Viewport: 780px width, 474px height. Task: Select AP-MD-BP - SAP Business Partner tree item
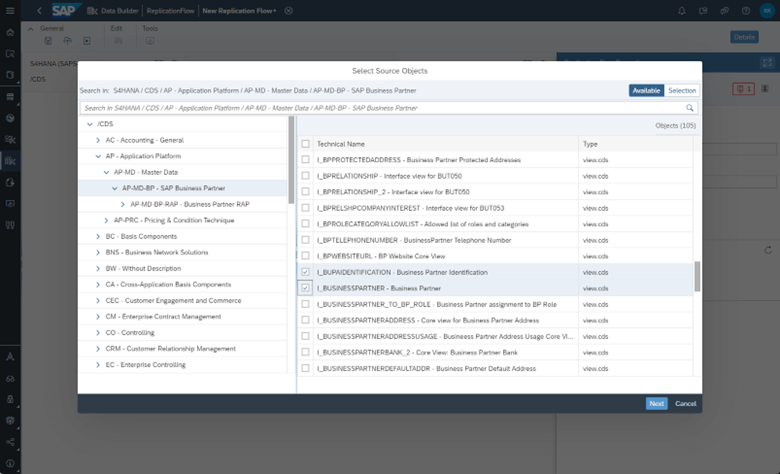(x=183, y=188)
